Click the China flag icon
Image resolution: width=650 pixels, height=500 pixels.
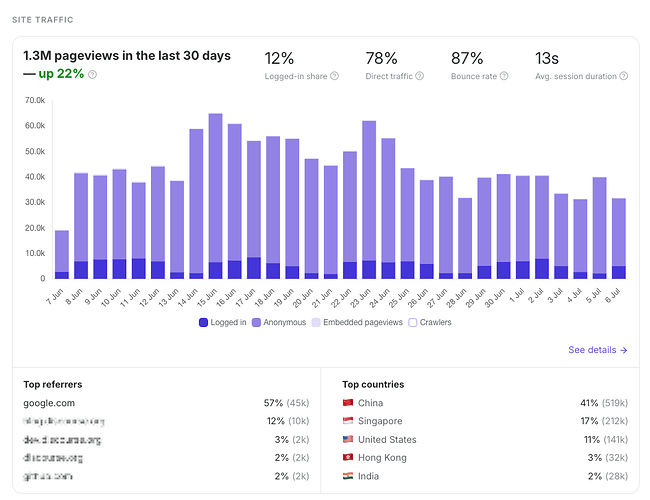(348, 403)
